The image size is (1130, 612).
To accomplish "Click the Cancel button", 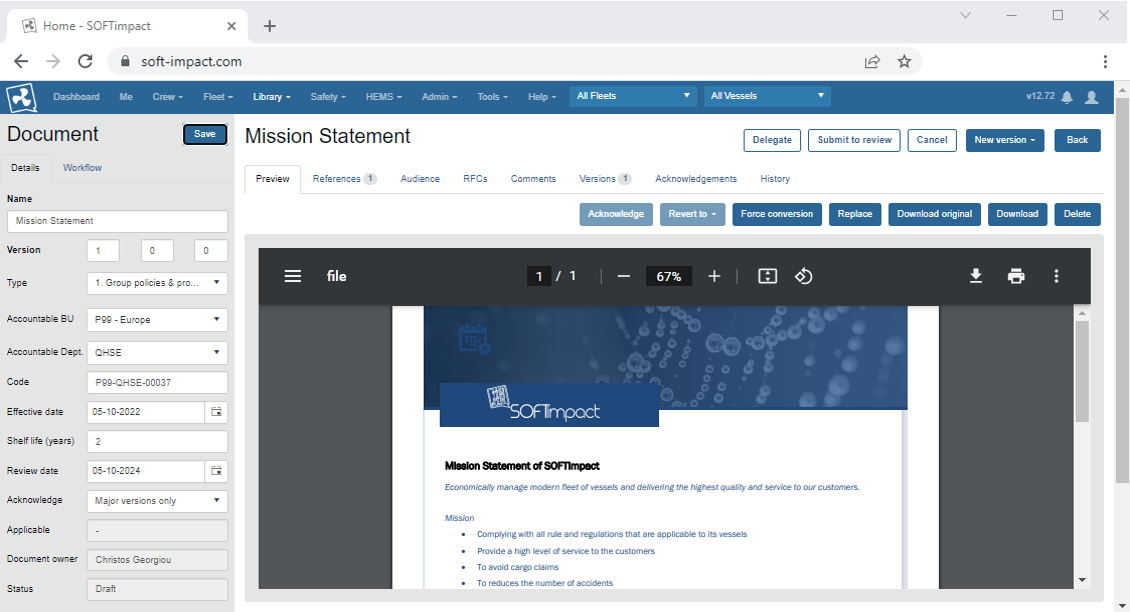I will tap(932, 140).
